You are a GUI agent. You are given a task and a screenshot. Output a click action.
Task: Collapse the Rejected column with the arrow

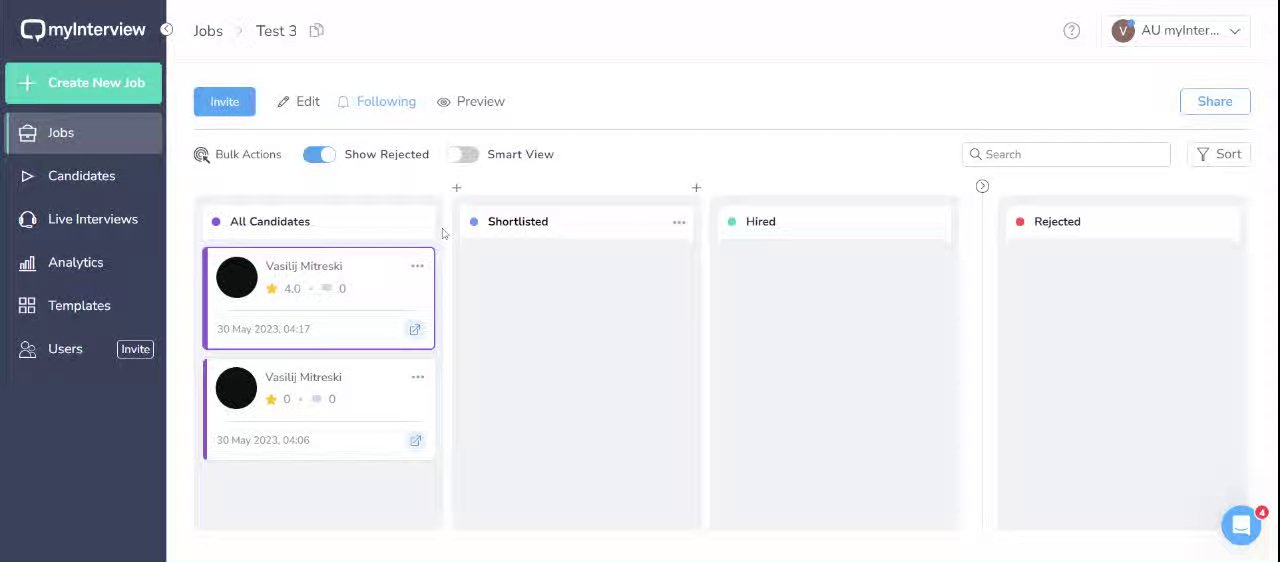982,187
